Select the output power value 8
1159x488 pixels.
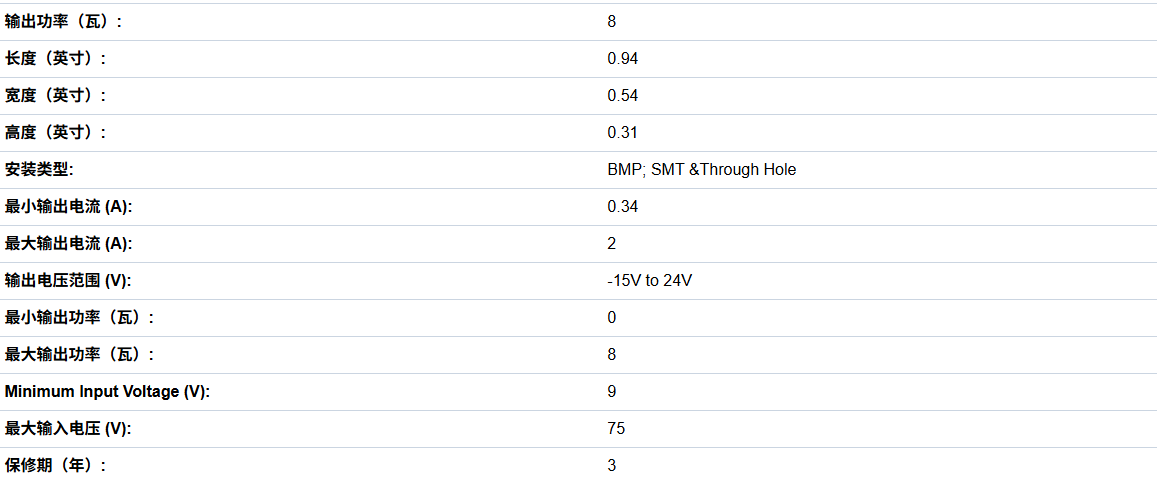point(611,21)
